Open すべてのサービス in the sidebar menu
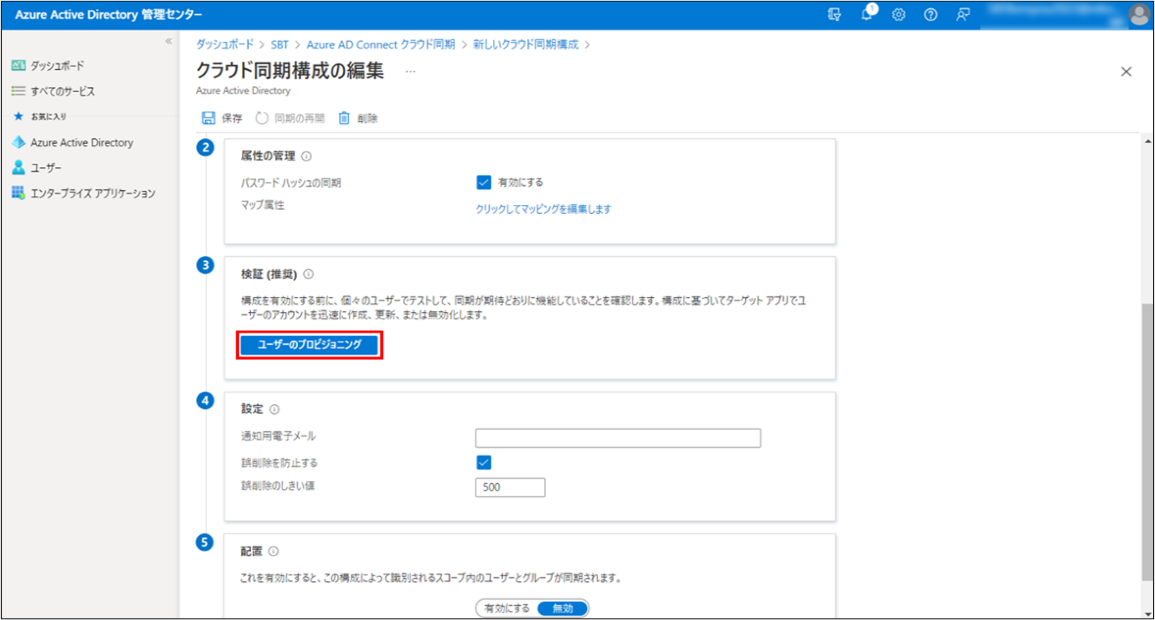This screenshot has width=1155, height=620. click(63, 91)
